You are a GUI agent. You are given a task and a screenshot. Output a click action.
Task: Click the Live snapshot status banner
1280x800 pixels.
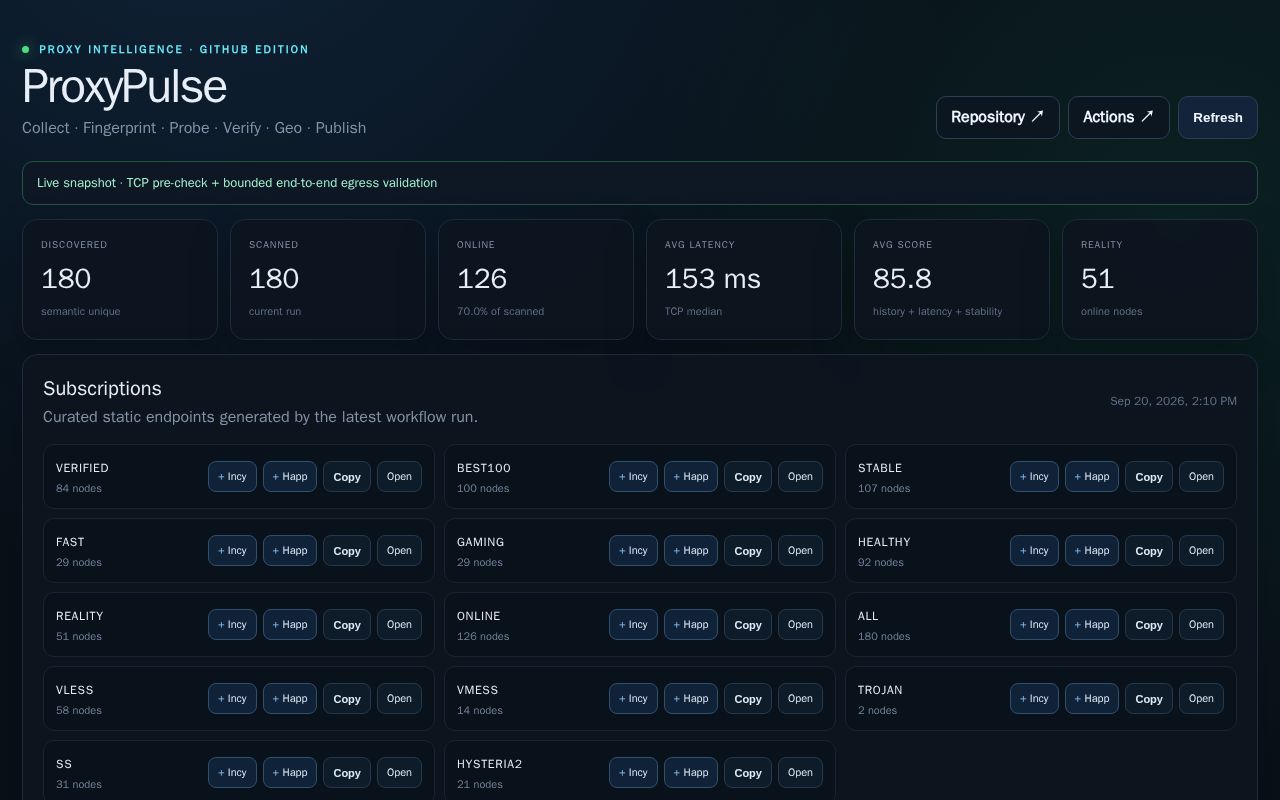coord(640,183)
